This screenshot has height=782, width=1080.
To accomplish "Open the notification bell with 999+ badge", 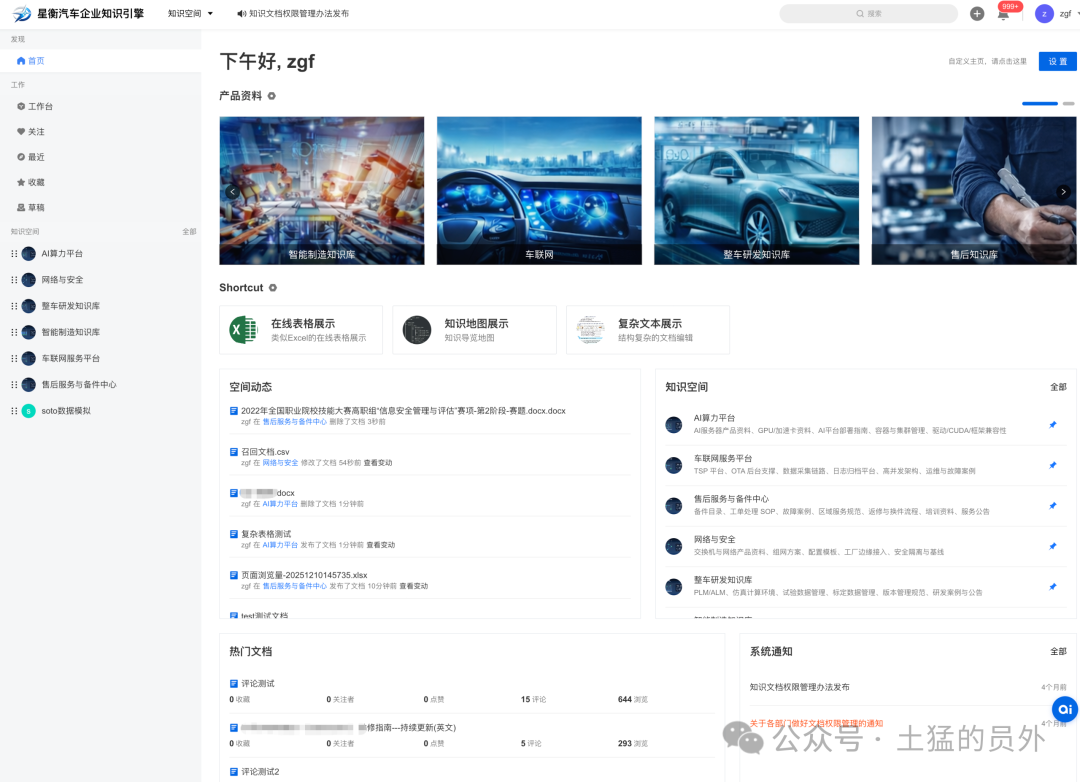I will pos(1004,14).
